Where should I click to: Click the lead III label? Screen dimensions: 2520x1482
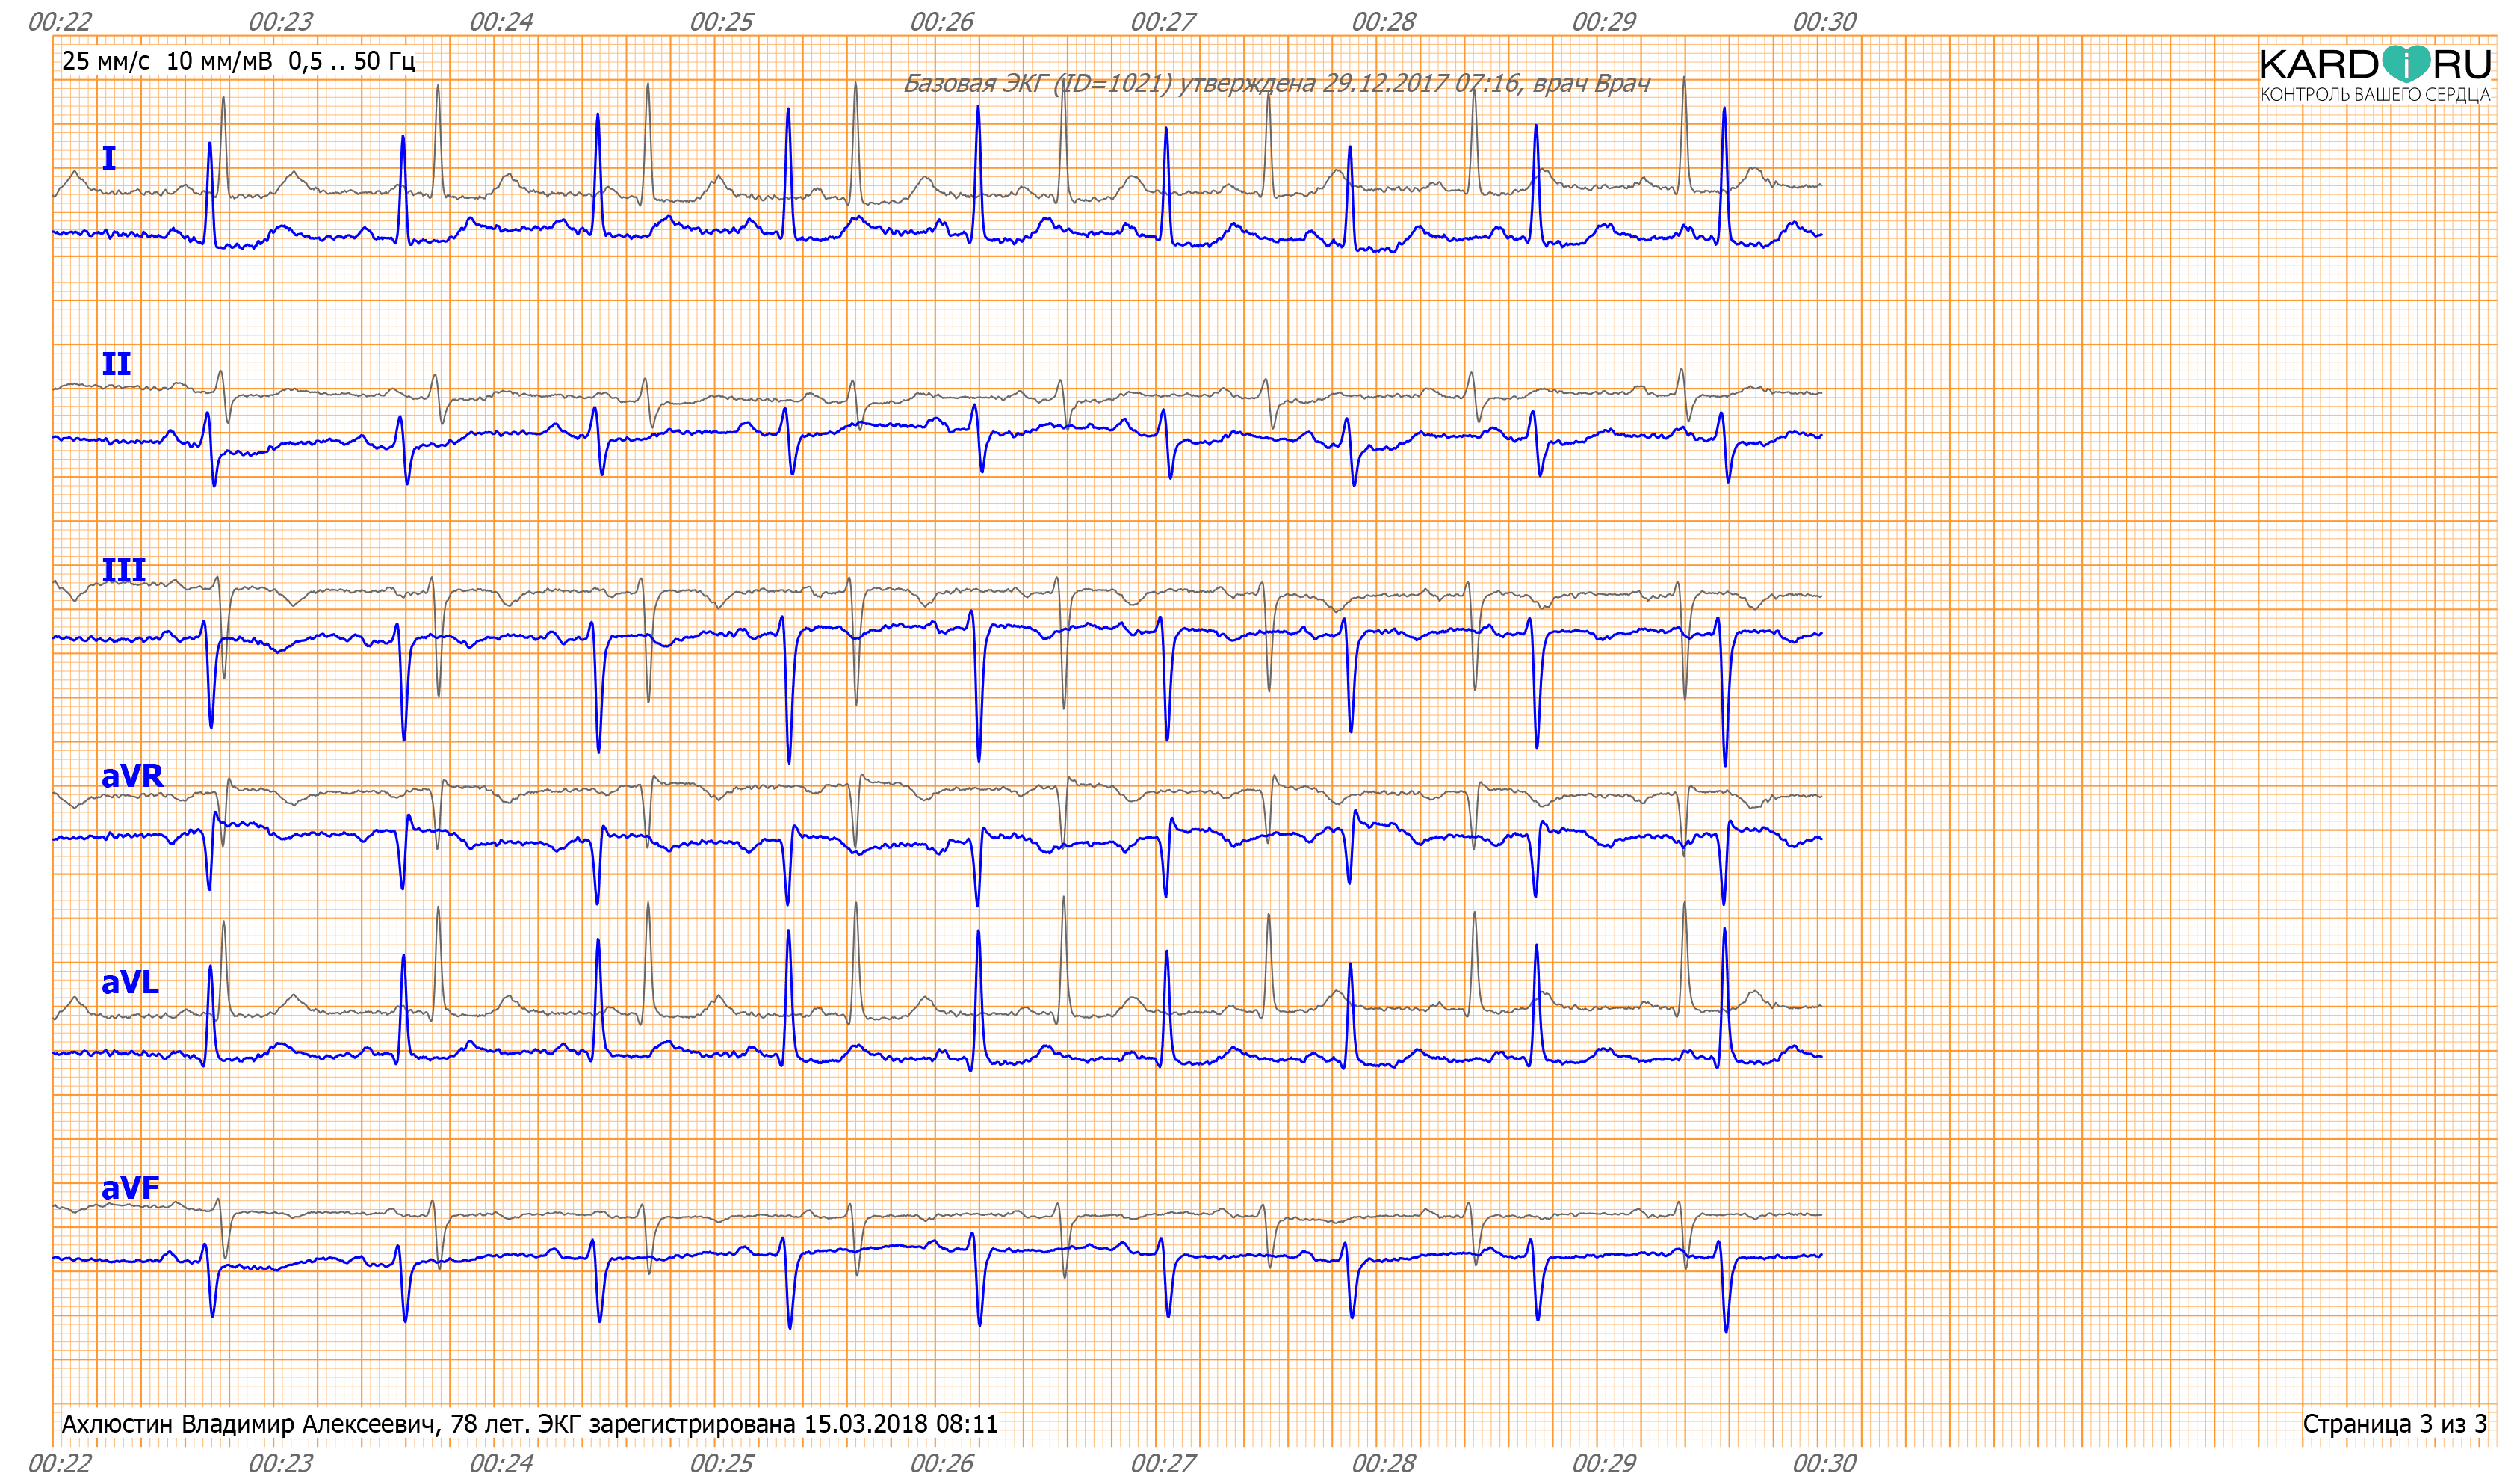[x=123, y=570]
